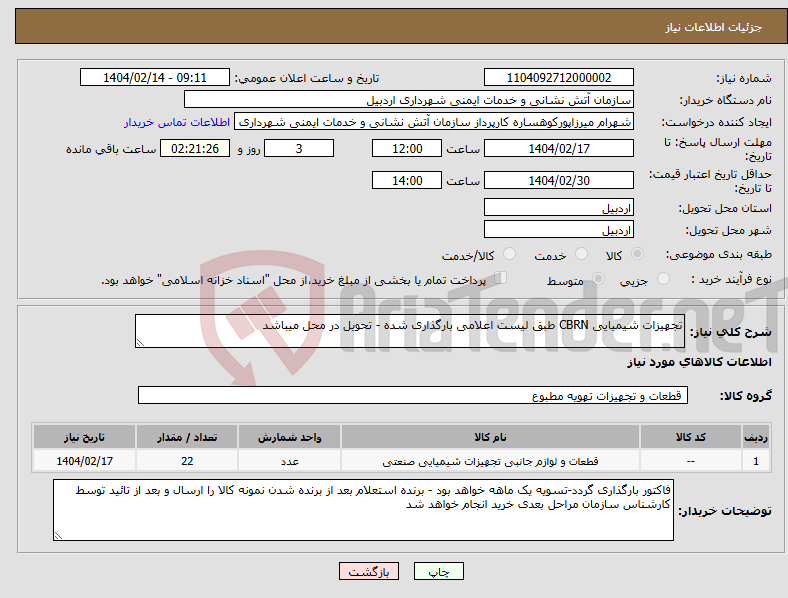Open the اطلاعات تماس خریدار link
The height and width of the screenshot is (598, 788).
coord(177,122)
